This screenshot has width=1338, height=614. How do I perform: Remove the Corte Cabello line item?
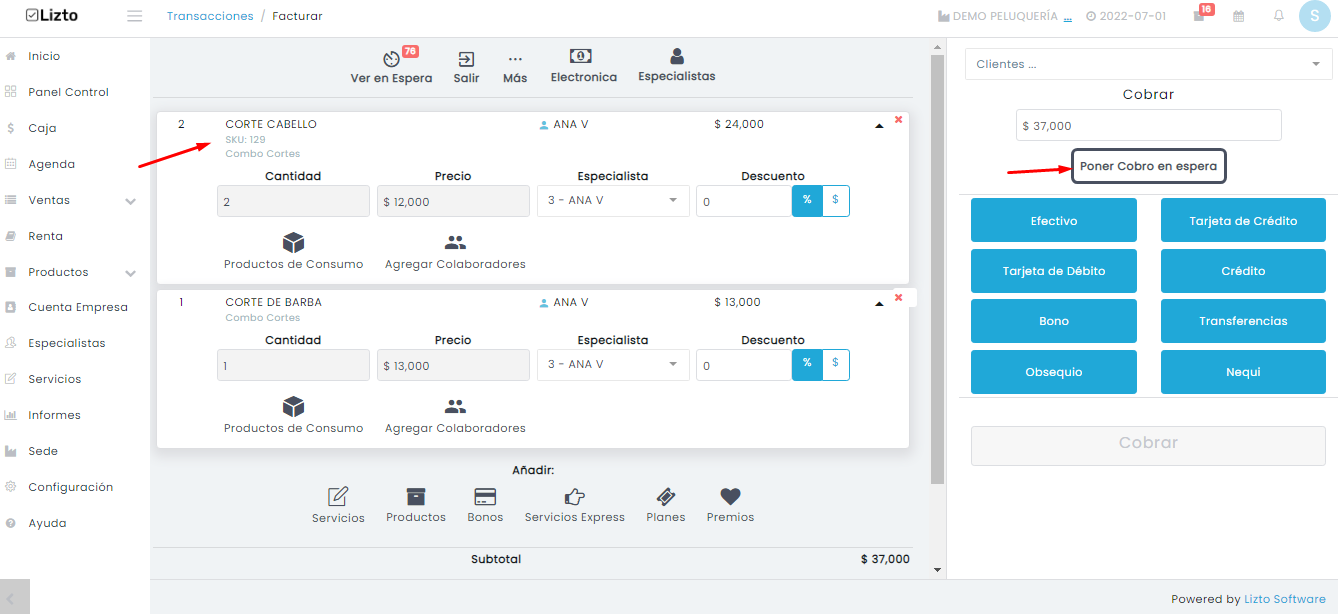[x=898, y=119]
